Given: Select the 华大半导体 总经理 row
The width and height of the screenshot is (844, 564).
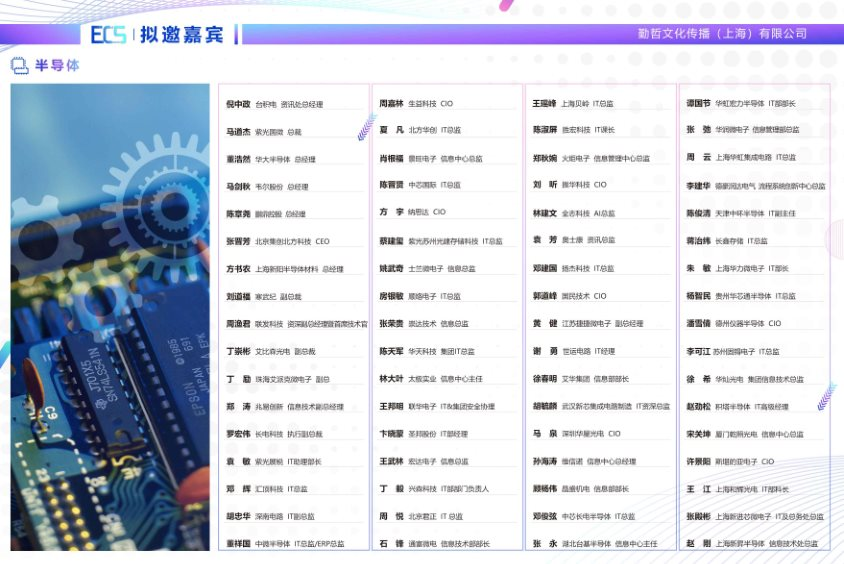Looking at the screenshot, I should click(271, 159).
